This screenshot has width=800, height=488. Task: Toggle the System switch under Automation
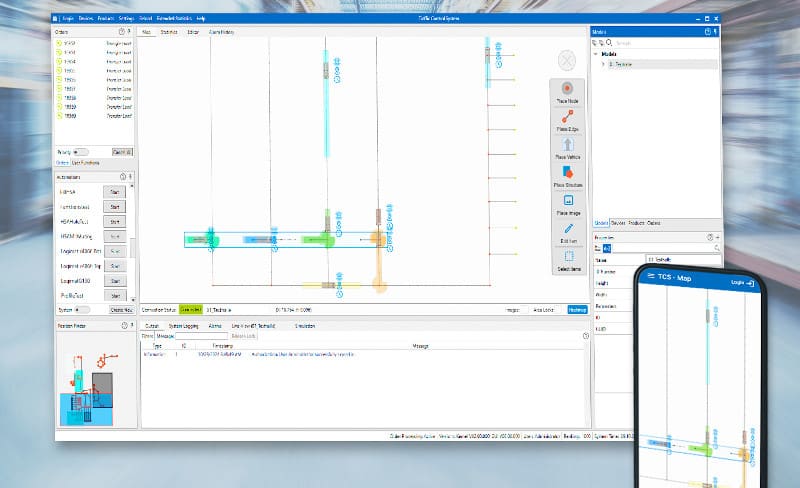[x=81, y=310]
